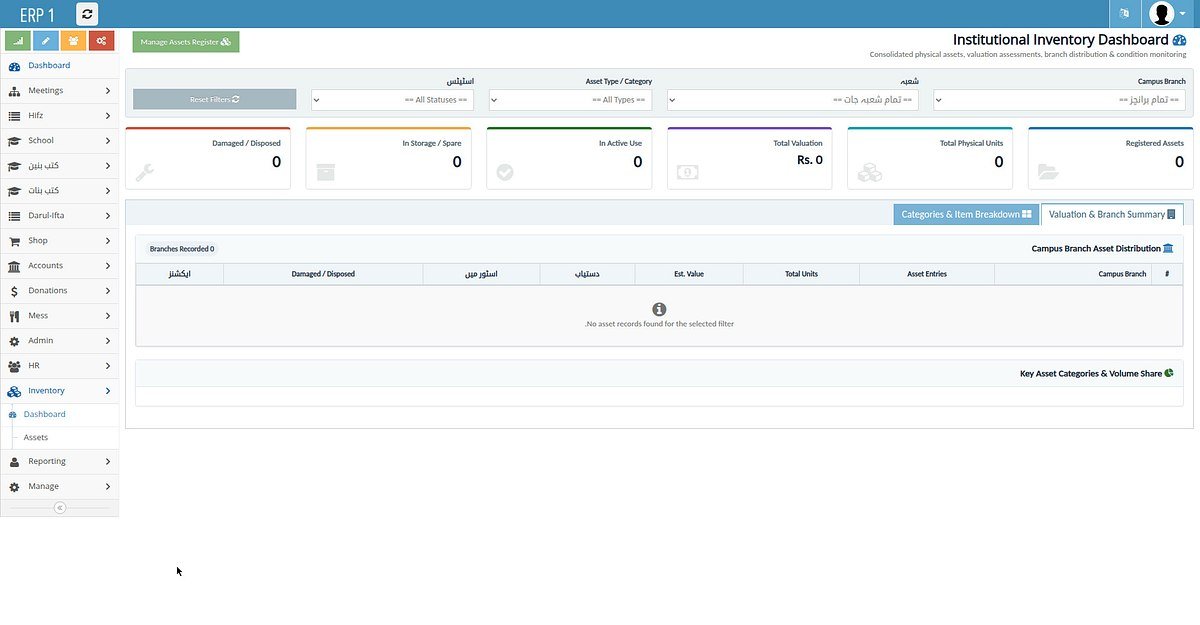Open the شعبہ department dropdown
The width and height of the screenshot is (1200, 625).
[793, 100]
